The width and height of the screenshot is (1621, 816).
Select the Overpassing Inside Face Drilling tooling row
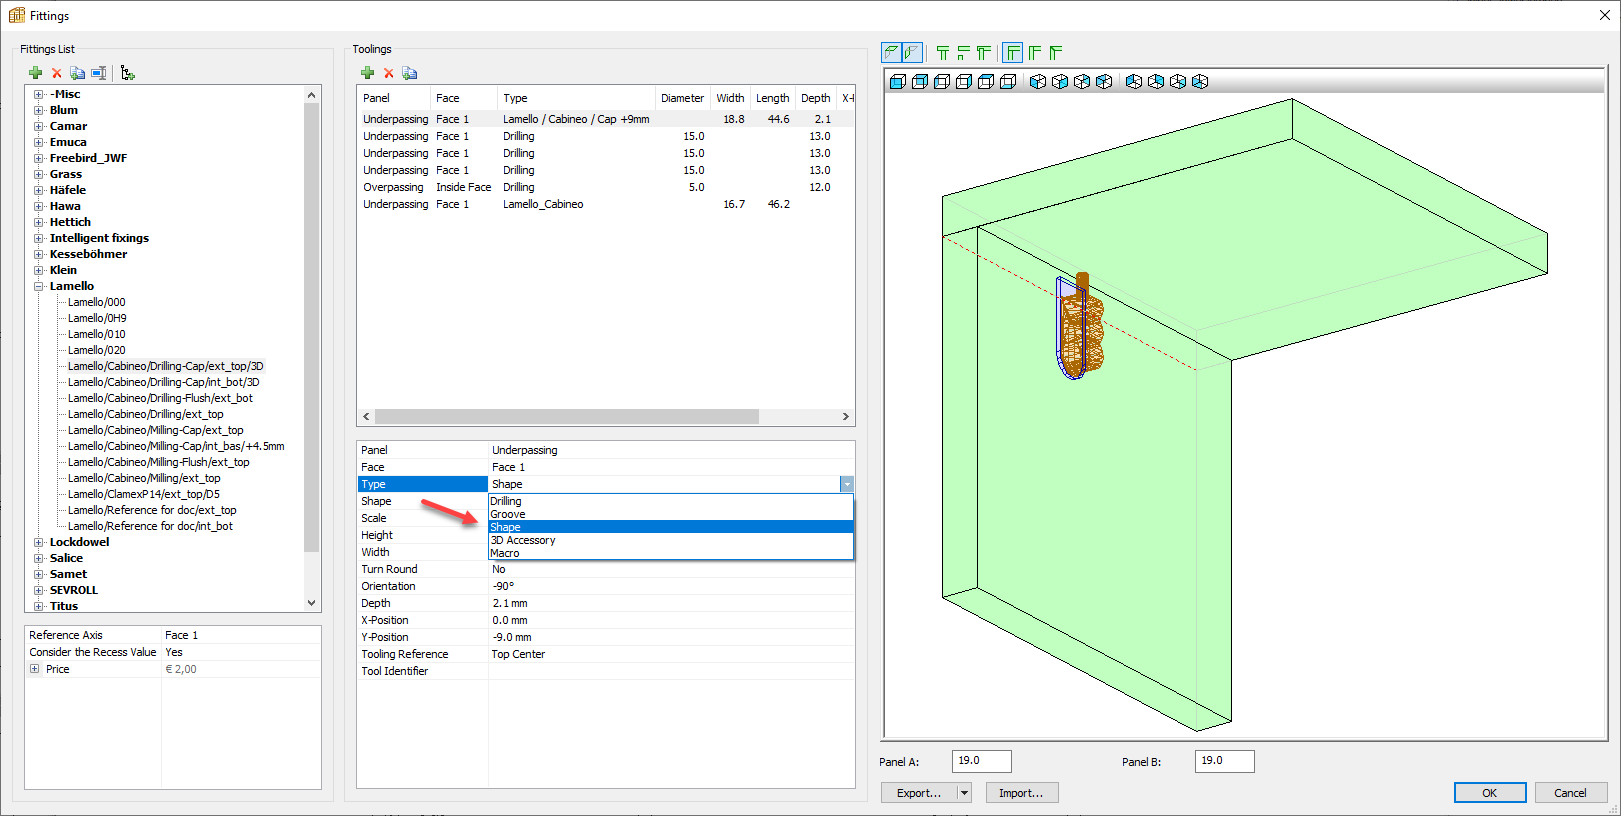click(x=605, y=187)
